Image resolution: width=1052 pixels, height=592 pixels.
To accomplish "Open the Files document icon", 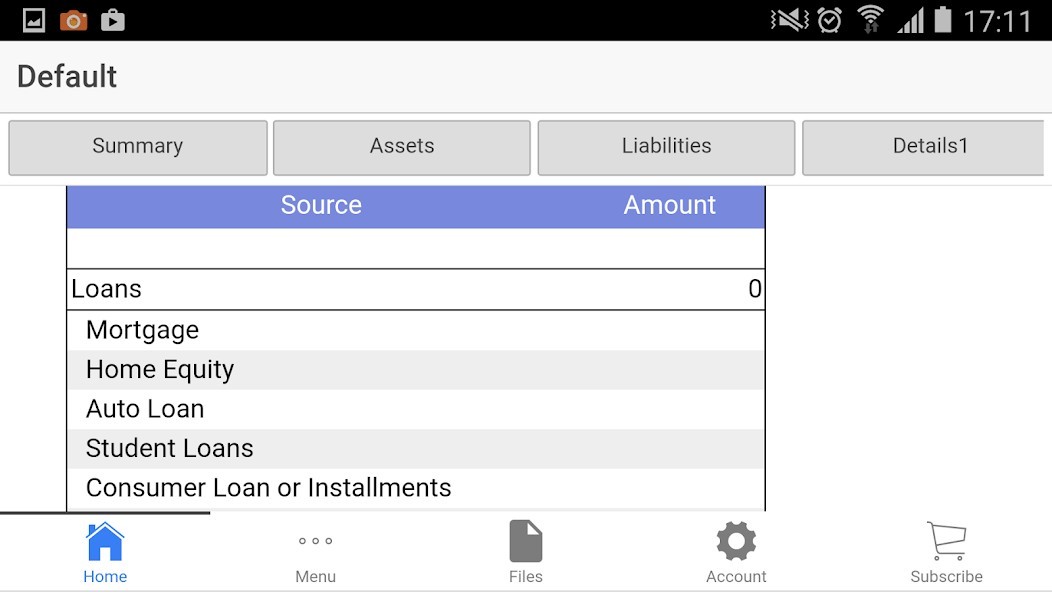I will tap(525, 541).
